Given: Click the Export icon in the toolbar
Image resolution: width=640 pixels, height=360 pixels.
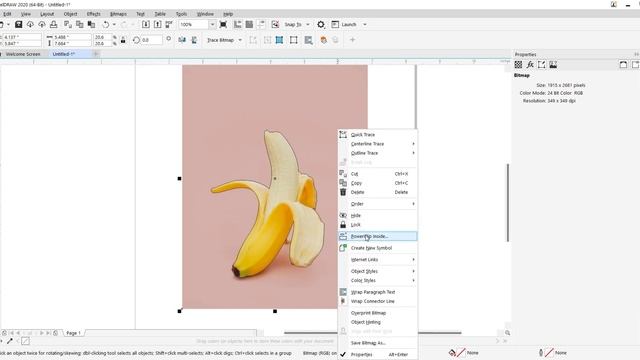Looking at the screenshot, I should (158, 24).
